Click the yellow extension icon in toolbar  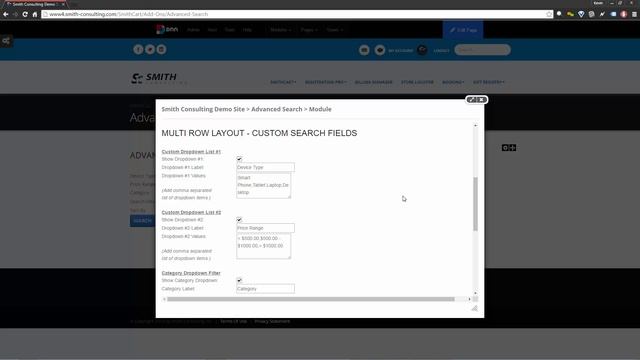[570, 14]
